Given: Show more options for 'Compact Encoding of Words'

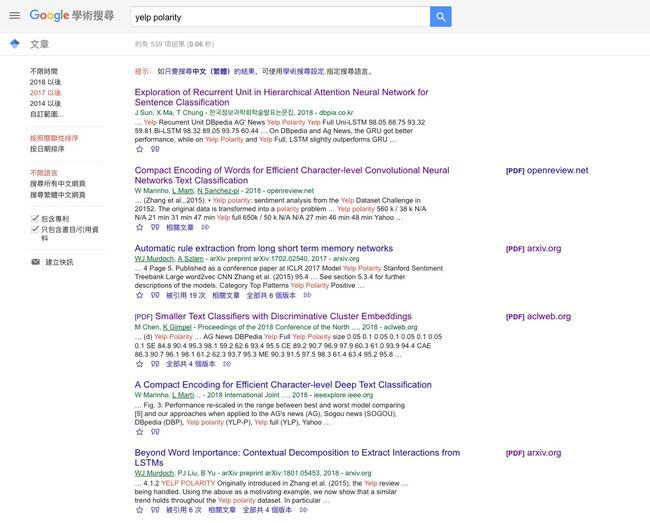Looking at the screenshot, I should (x=205, y=227).
